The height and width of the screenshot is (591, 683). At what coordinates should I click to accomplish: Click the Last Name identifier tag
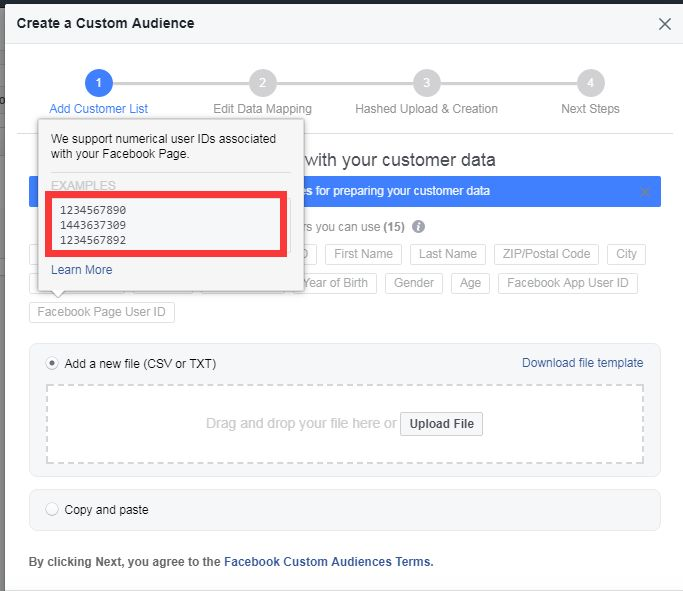point(448,254)
